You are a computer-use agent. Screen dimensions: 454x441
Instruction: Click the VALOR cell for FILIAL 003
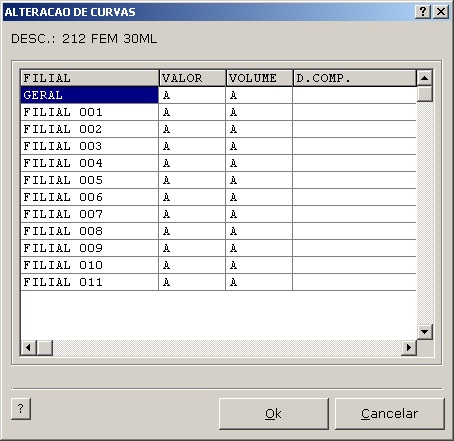pyautogui.click(x=192, y=146)
